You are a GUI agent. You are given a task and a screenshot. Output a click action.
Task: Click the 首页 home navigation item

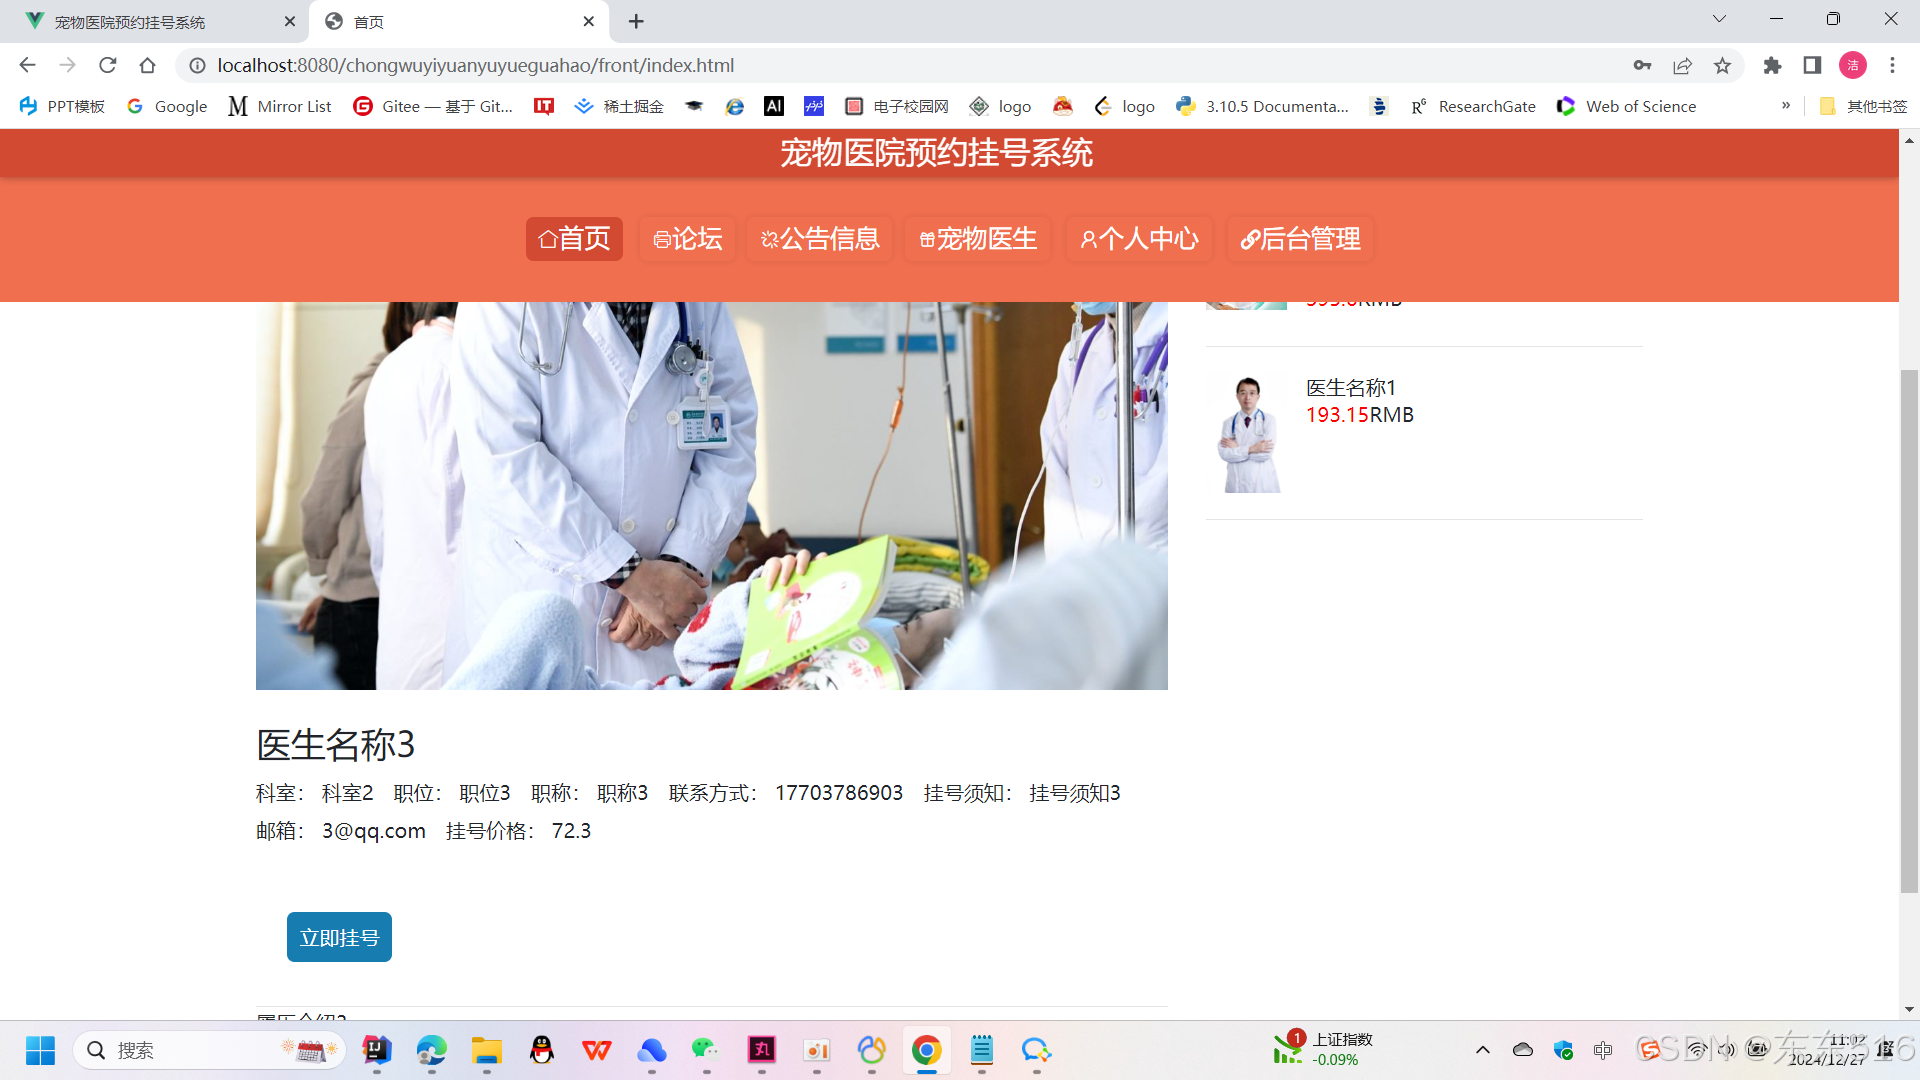[574, 239]
